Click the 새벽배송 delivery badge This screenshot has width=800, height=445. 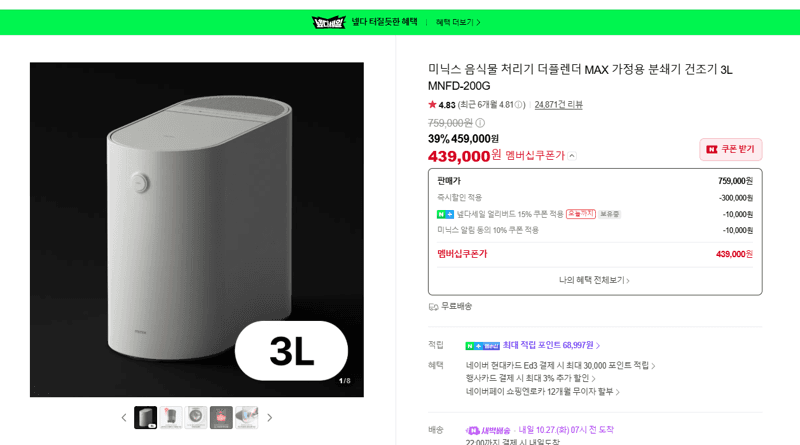[488, 430]
